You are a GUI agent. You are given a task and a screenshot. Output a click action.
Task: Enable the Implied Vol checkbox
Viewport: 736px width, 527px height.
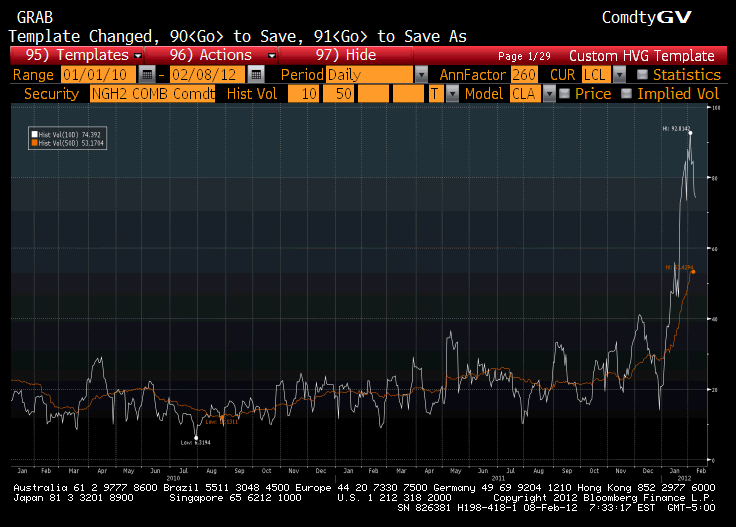(x=626, y=93)
